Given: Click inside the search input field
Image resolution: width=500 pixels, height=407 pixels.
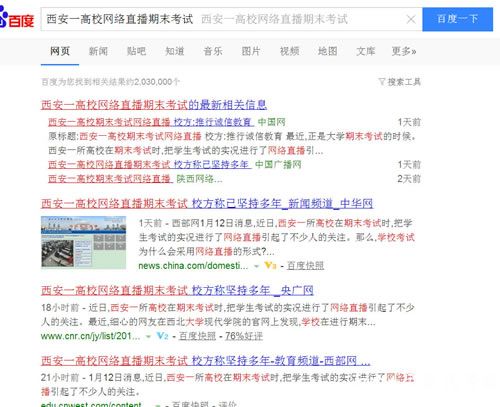Looking at the screenshot, I should 223,19.
